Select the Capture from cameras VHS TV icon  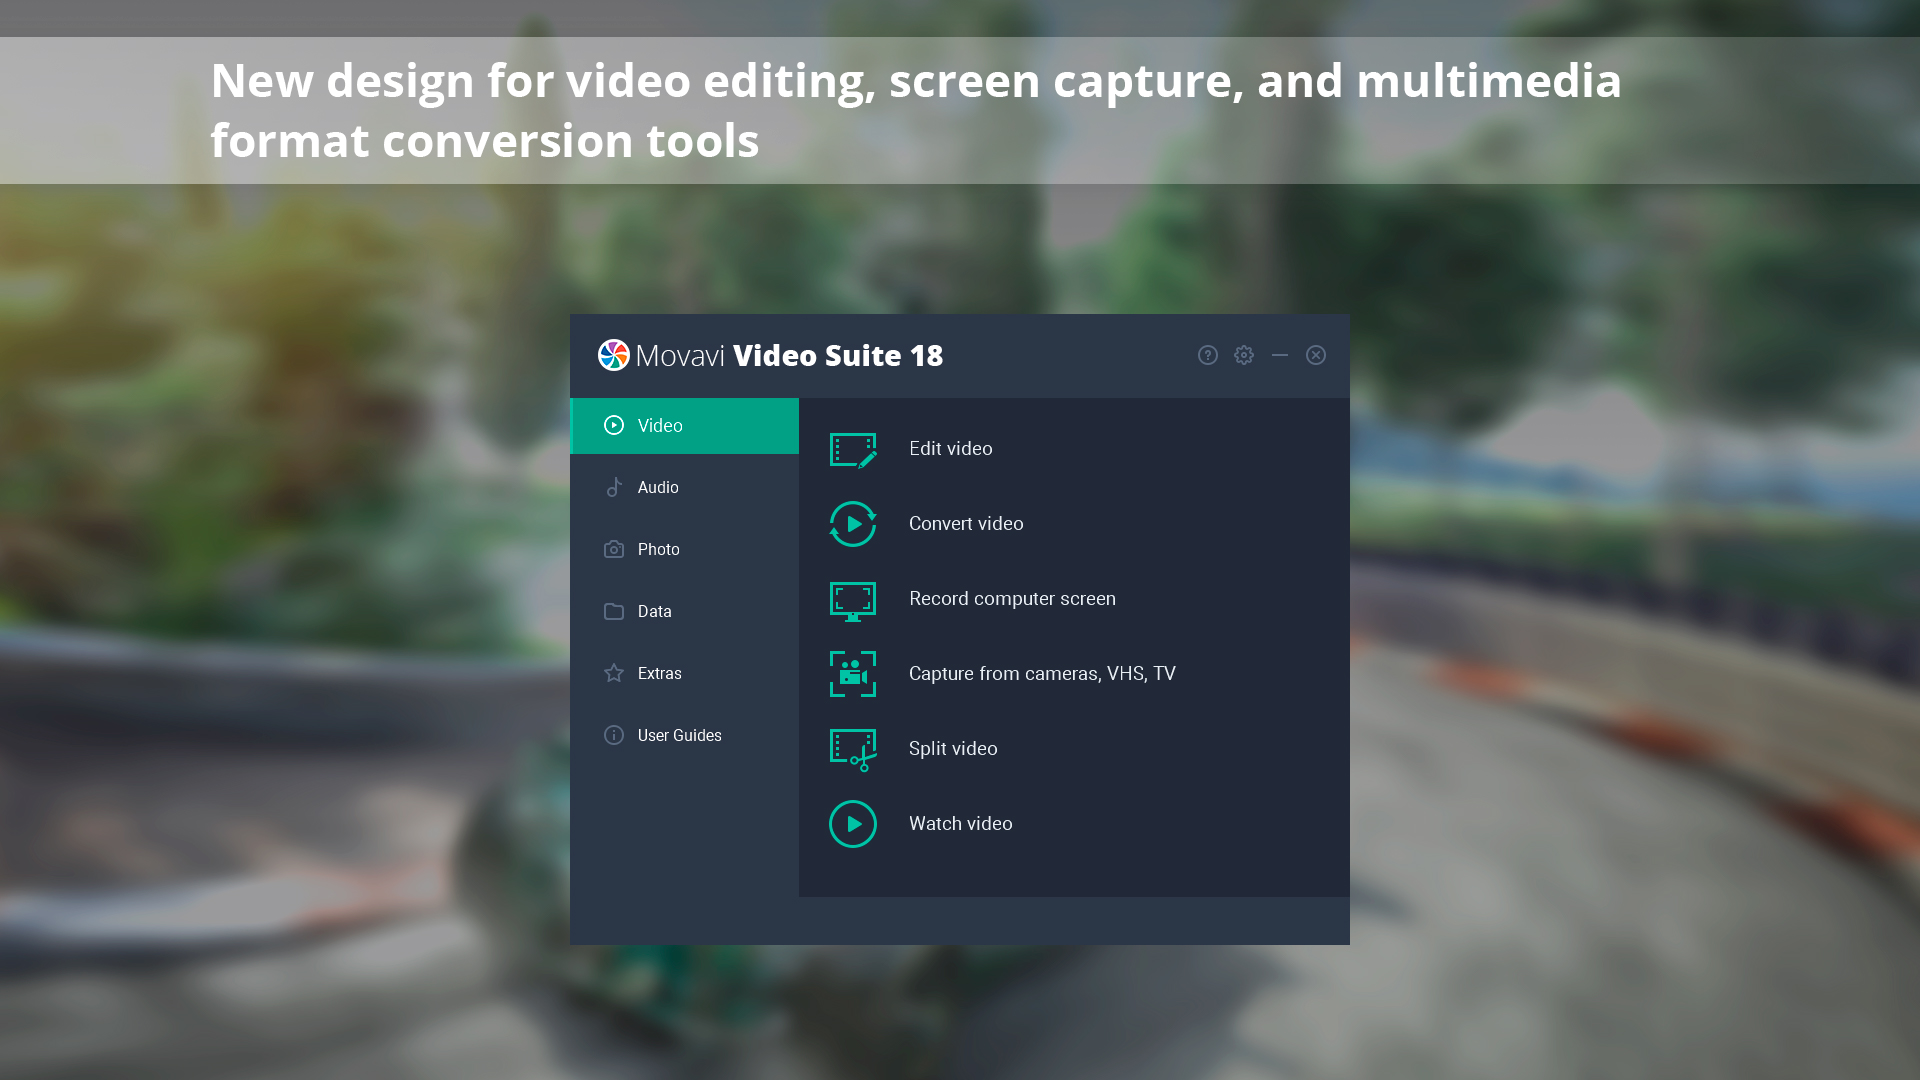852,674
